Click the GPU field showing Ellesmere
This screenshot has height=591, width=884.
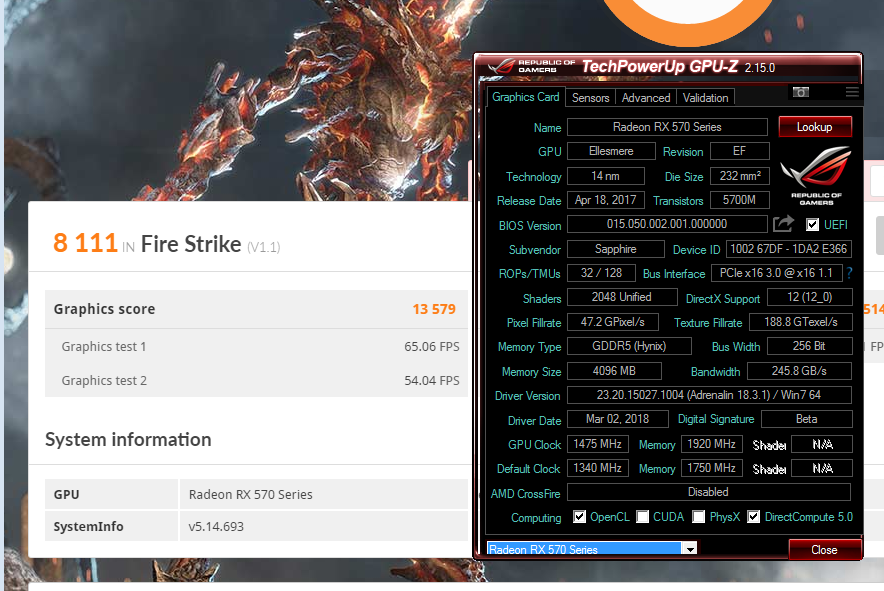click(x=611, y=151)
